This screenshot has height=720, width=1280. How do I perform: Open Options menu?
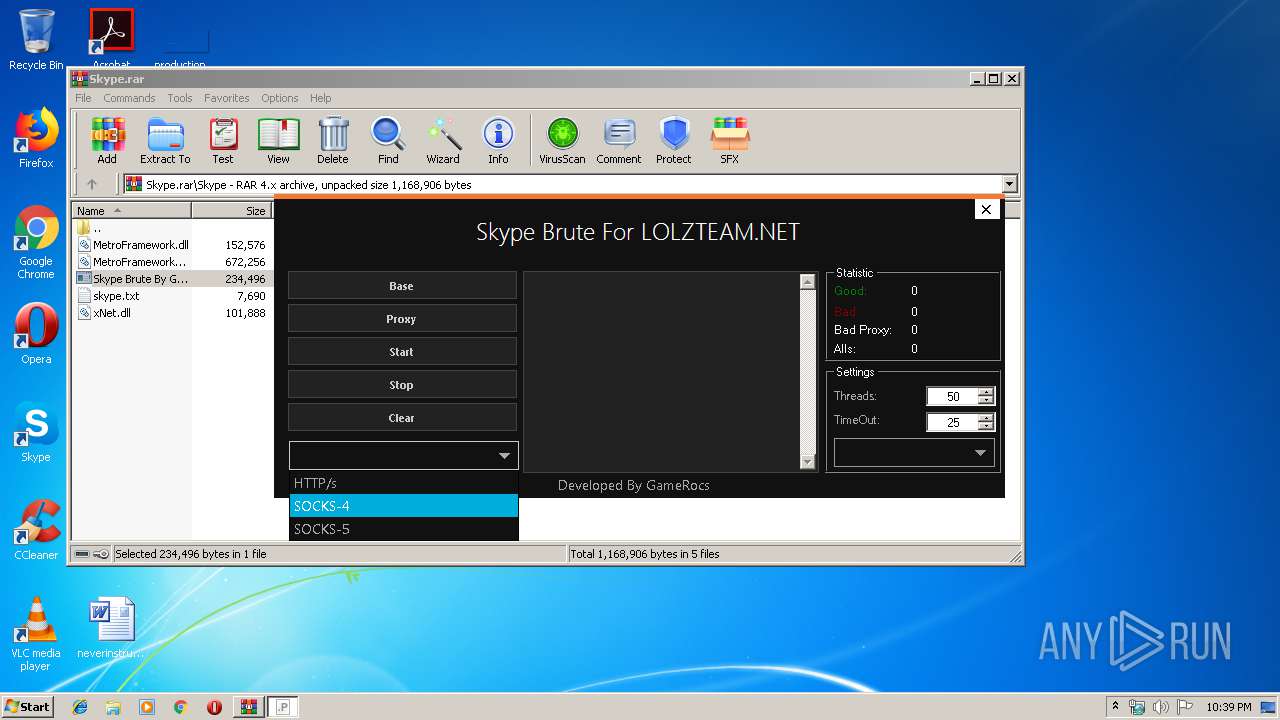tap(280, 98)
